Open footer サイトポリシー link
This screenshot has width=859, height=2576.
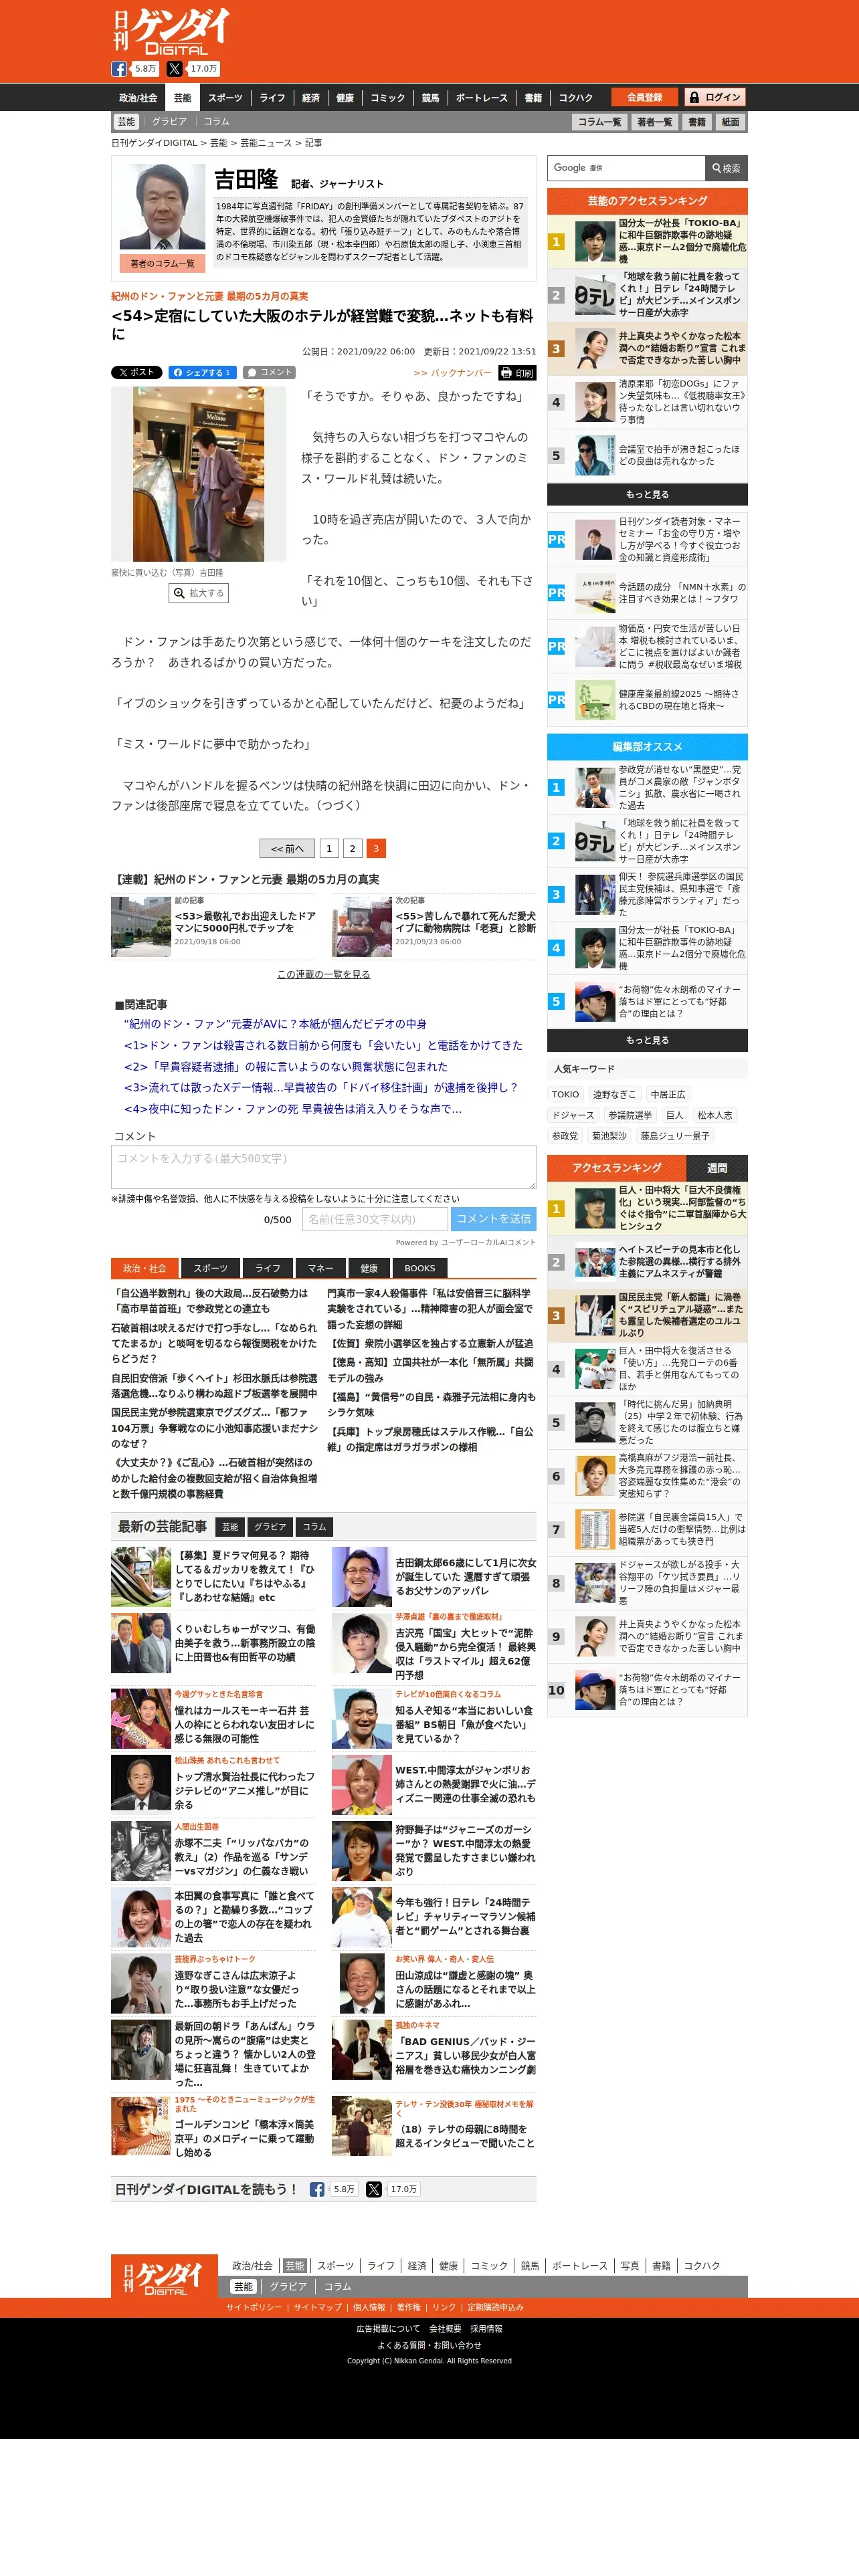click(254, 2307)
